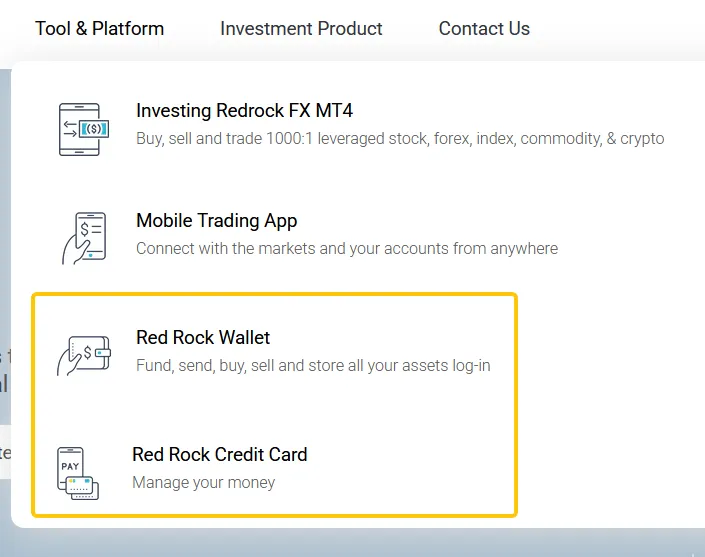The height and width of the screenshot is (557, 705).
Task: Open Red Rock Wallet link
Action: click(203, 338)
